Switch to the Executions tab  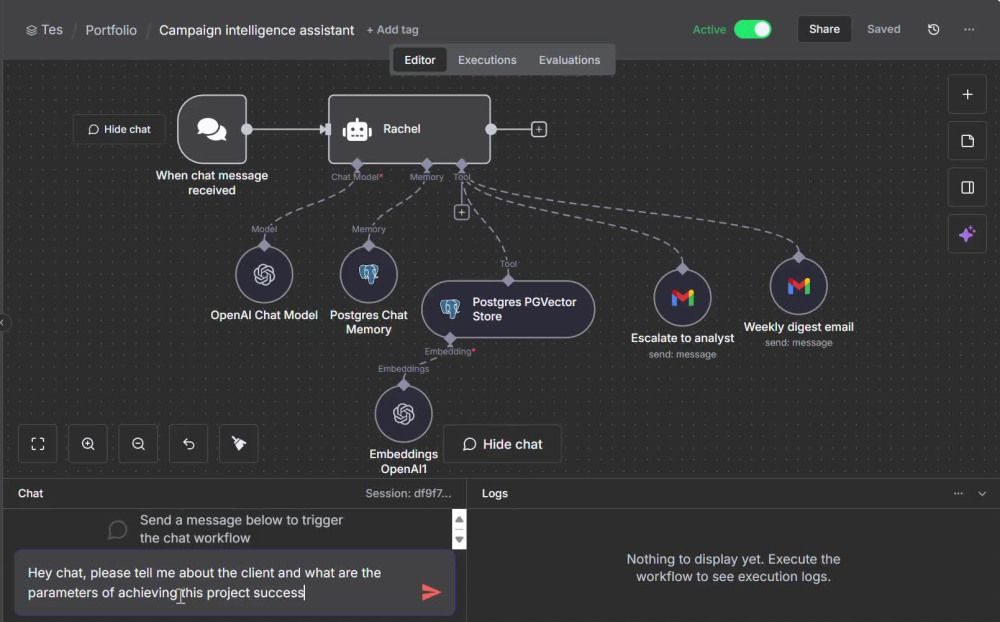[487, 60]
